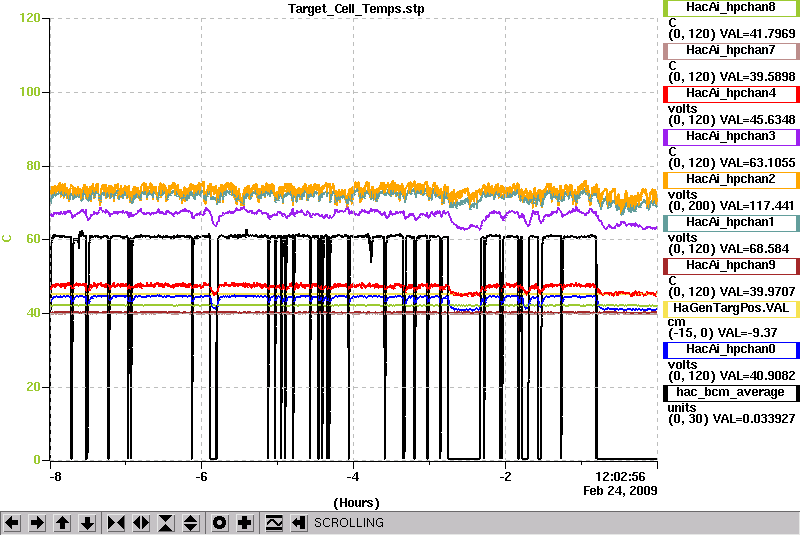800x535 pixels.
Task: Select the HacAi_hpchan8 curve legend
Action: click(x=731, y=8)
